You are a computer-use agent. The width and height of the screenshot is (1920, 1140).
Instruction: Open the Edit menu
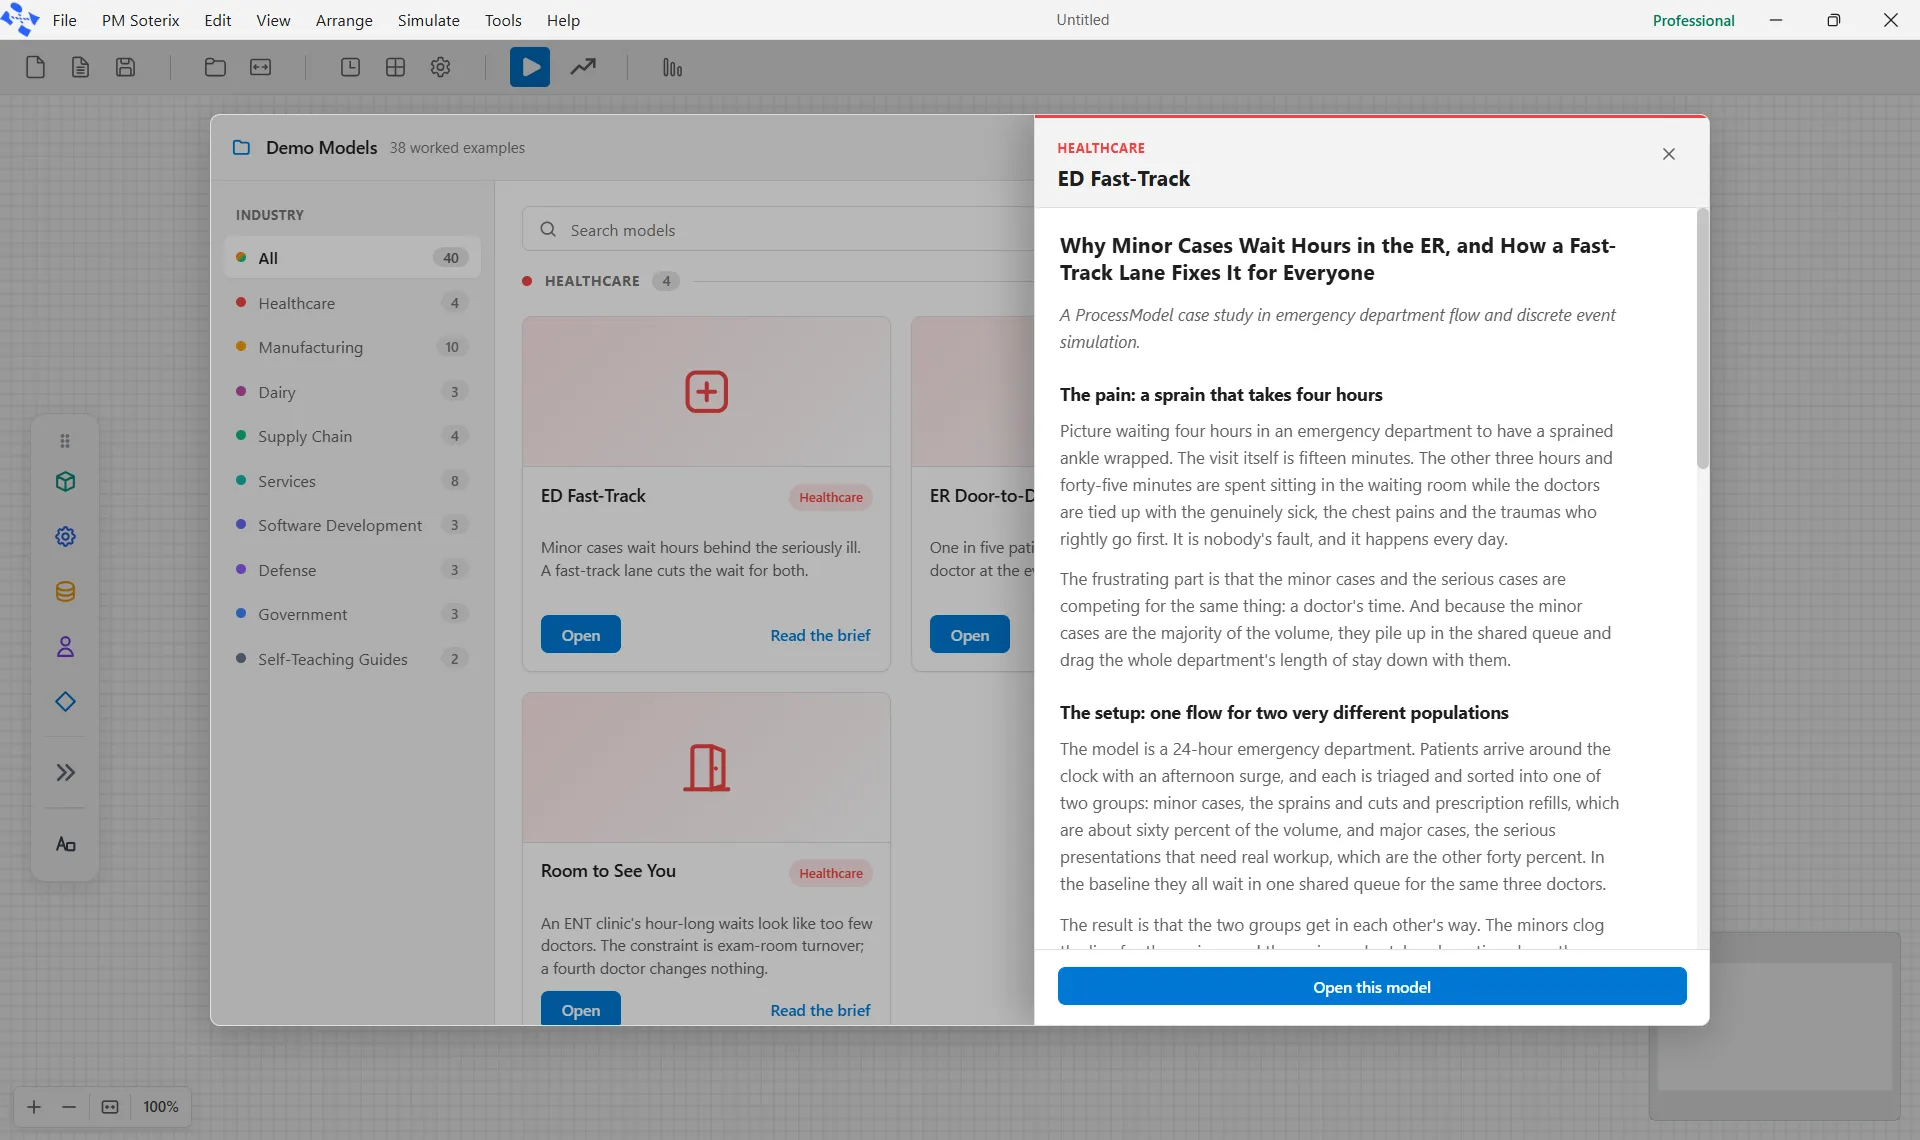point(217,20)
